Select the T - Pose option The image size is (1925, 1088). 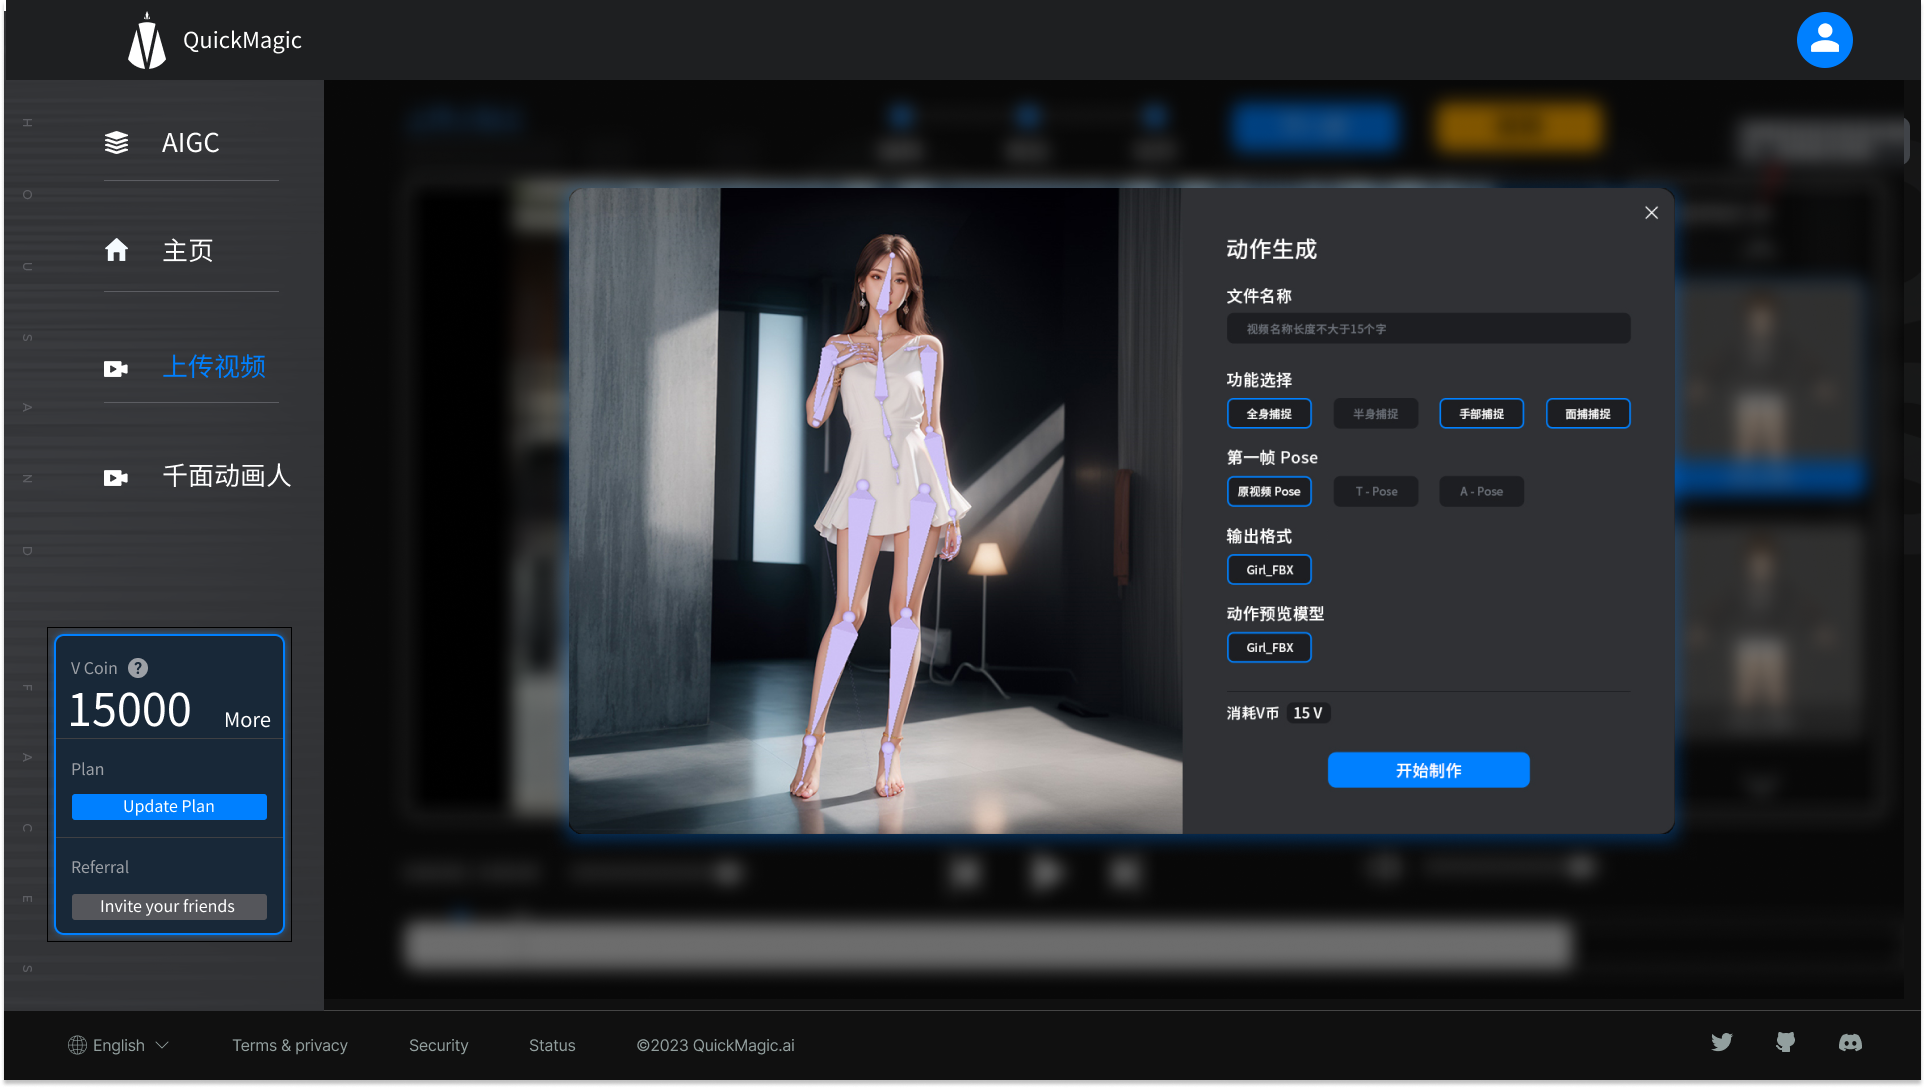pos(1375,492)
